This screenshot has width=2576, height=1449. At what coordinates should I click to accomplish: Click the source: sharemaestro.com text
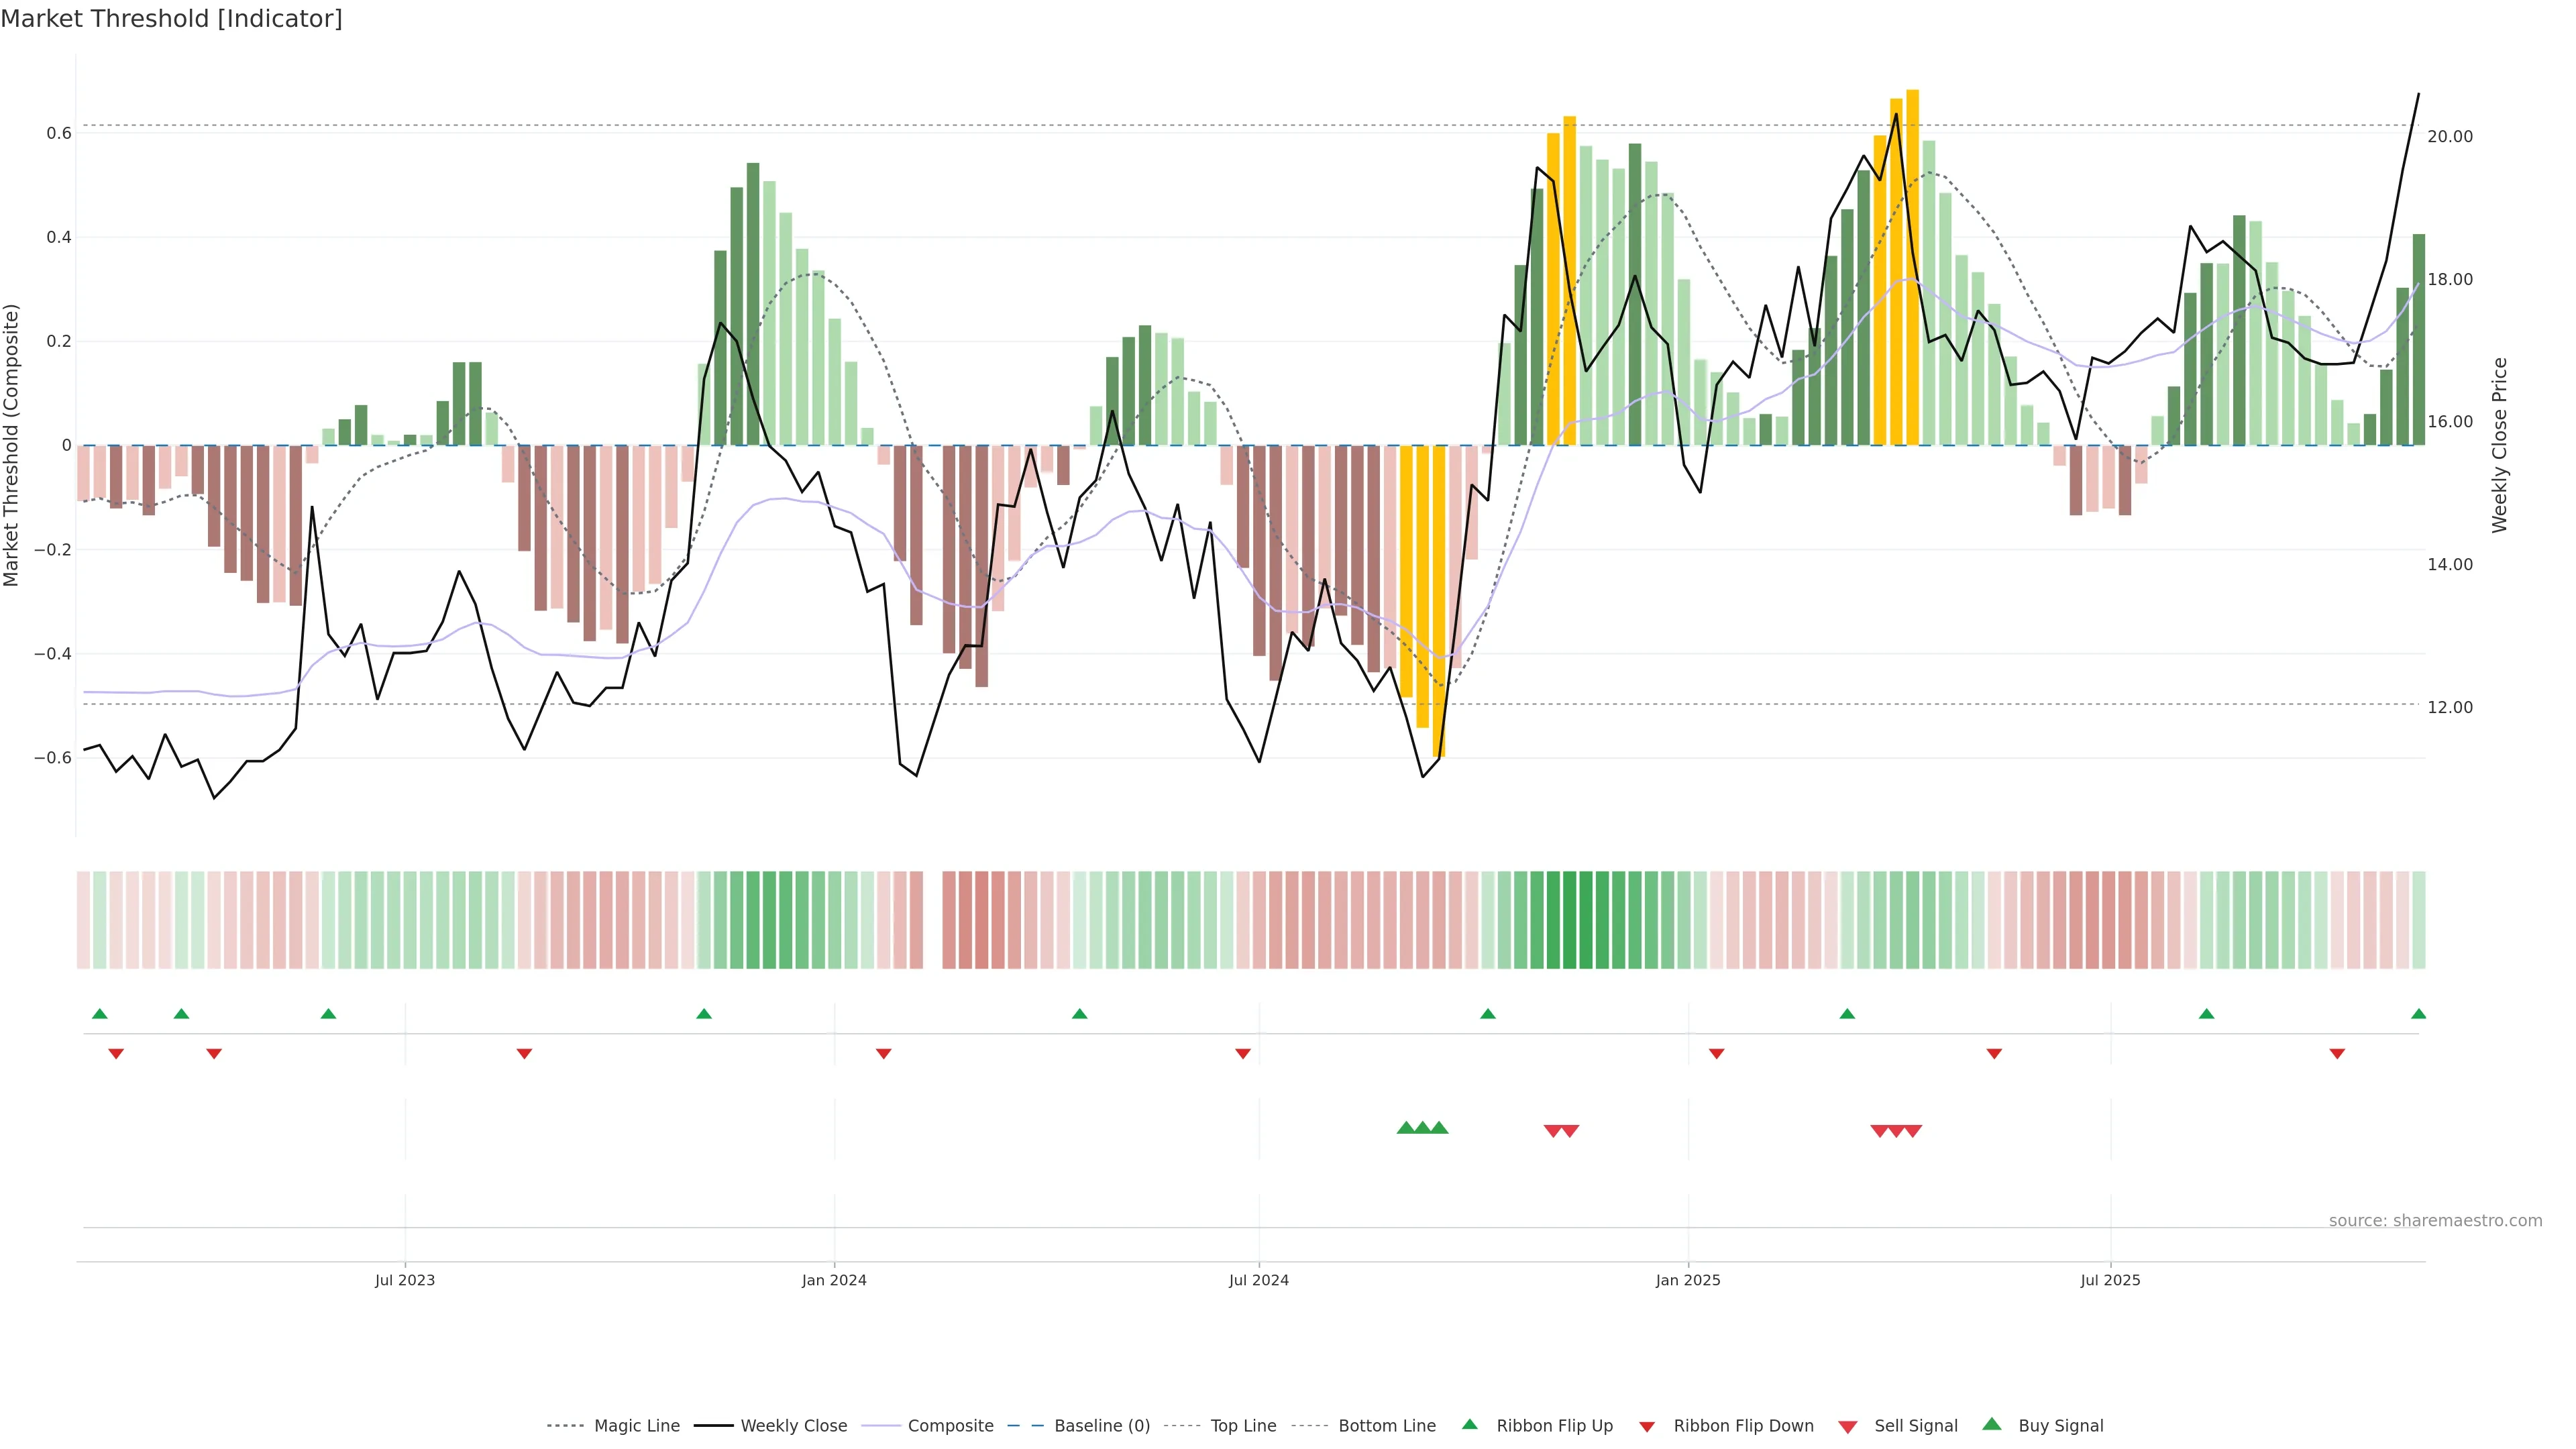2435,1221
